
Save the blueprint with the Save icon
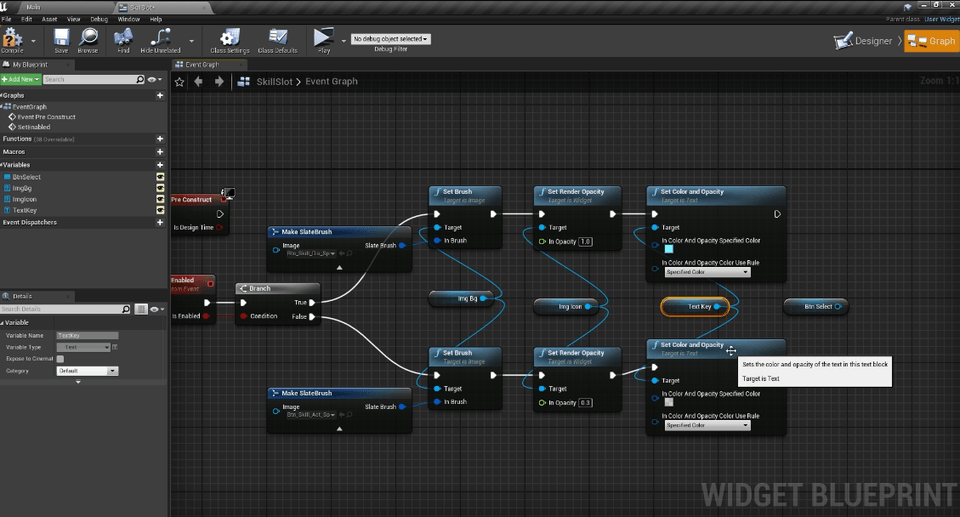[x=61, y=38]
